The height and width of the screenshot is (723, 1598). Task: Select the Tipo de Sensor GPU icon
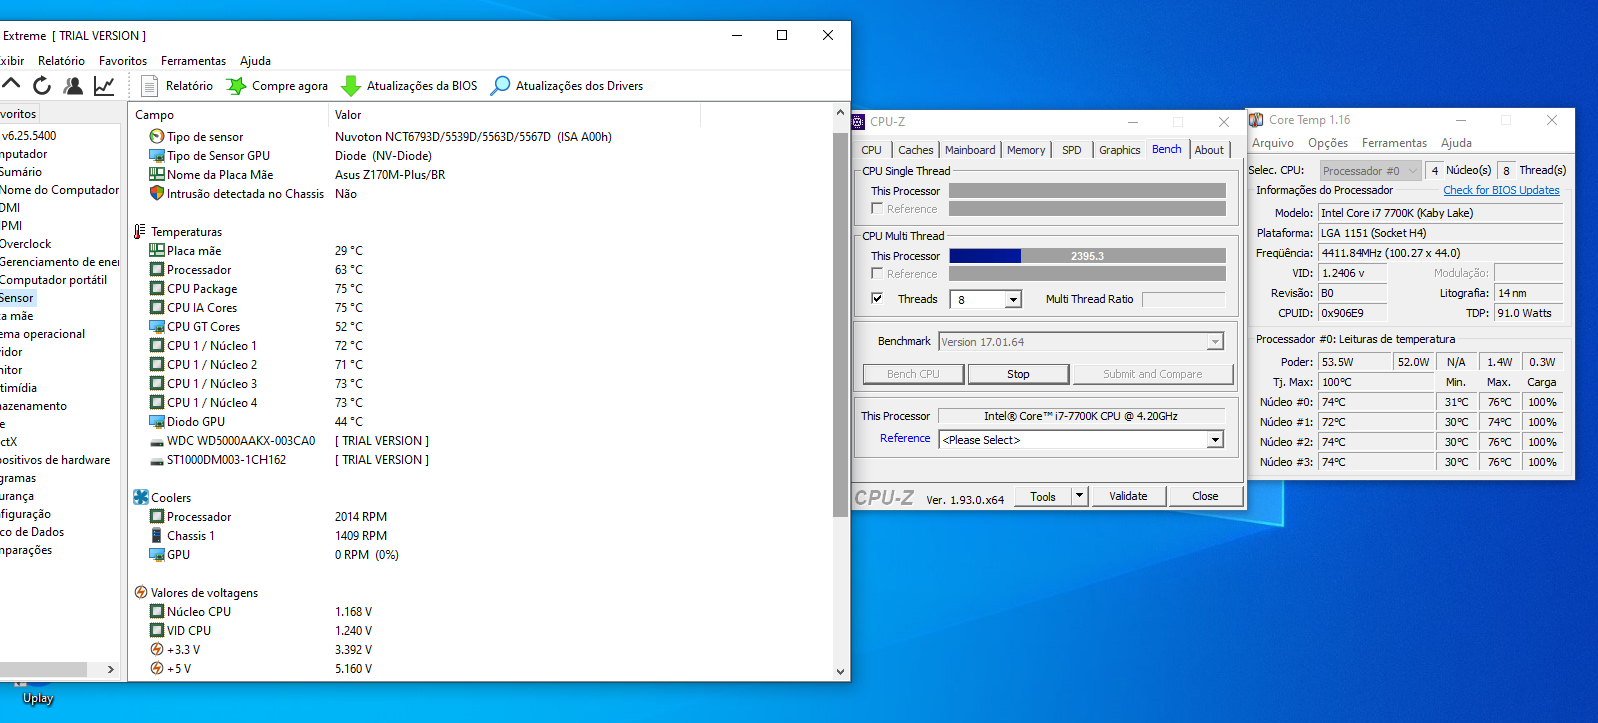coord(157,156)
